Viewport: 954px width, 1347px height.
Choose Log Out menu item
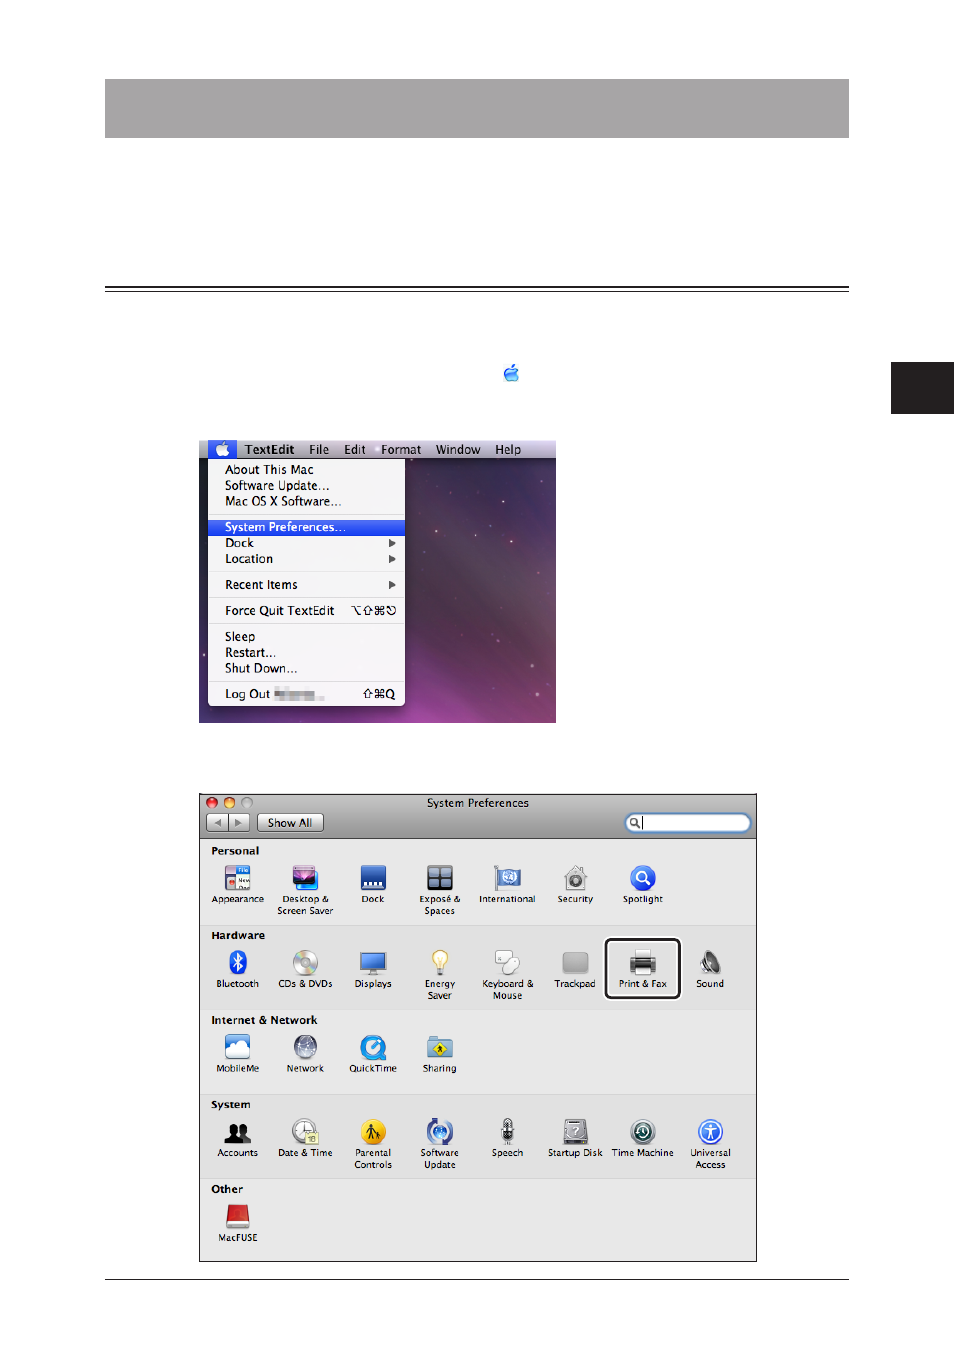pyautogui.click(x=306, y=694)
